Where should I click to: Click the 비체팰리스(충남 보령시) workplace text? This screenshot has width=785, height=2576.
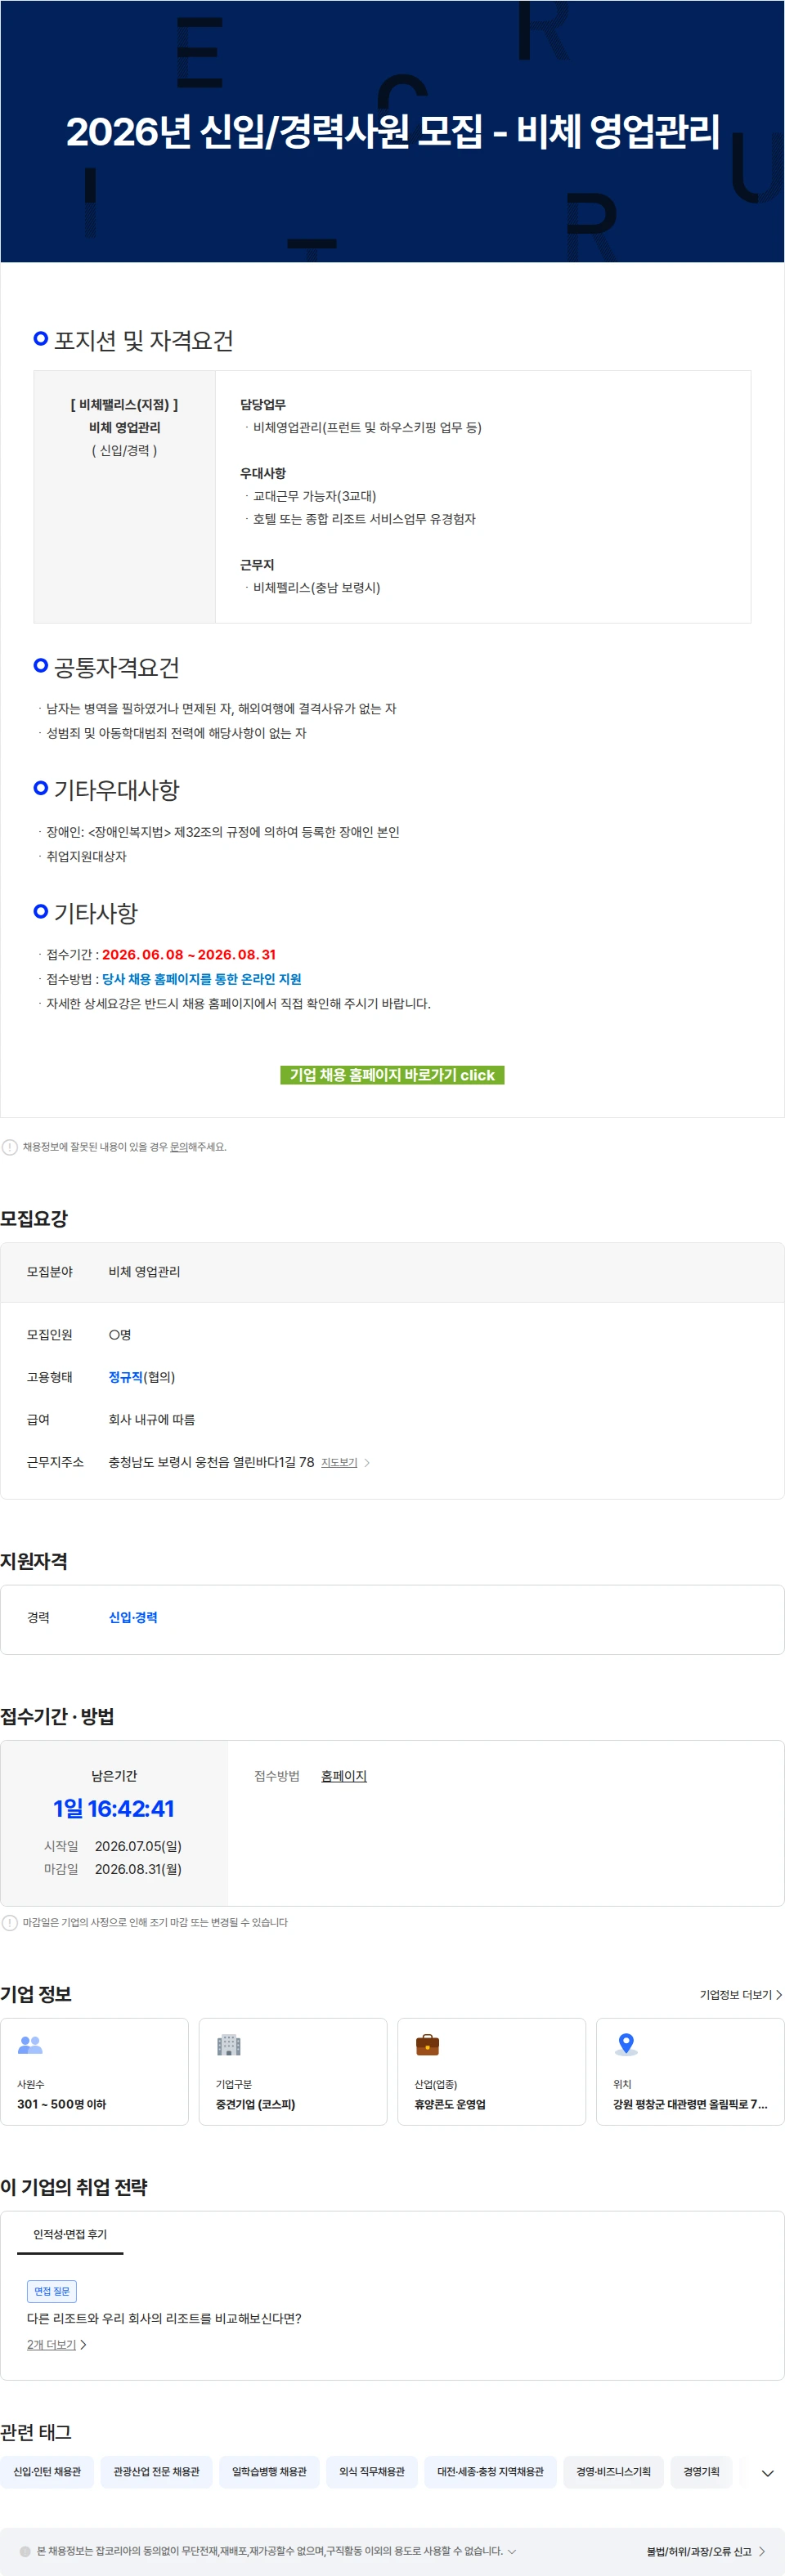(316, 587)
